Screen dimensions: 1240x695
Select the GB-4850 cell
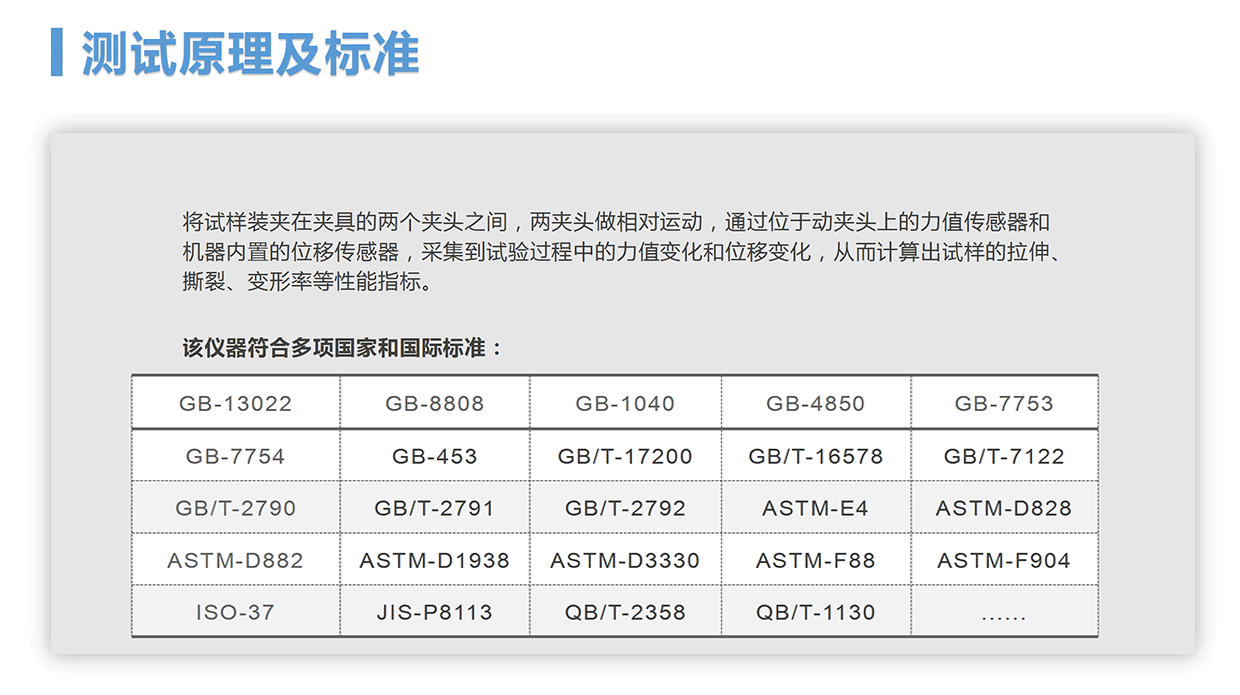click(x=816, y=404)
